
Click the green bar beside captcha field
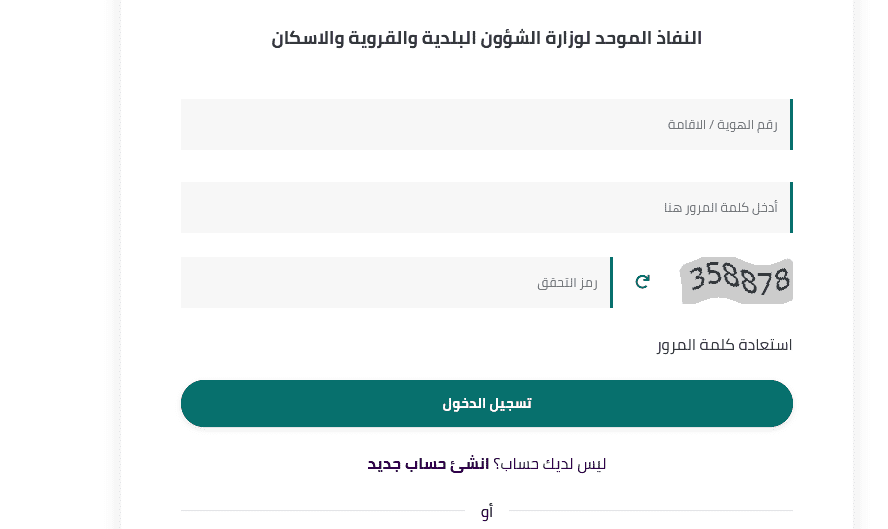coord(612,283)
